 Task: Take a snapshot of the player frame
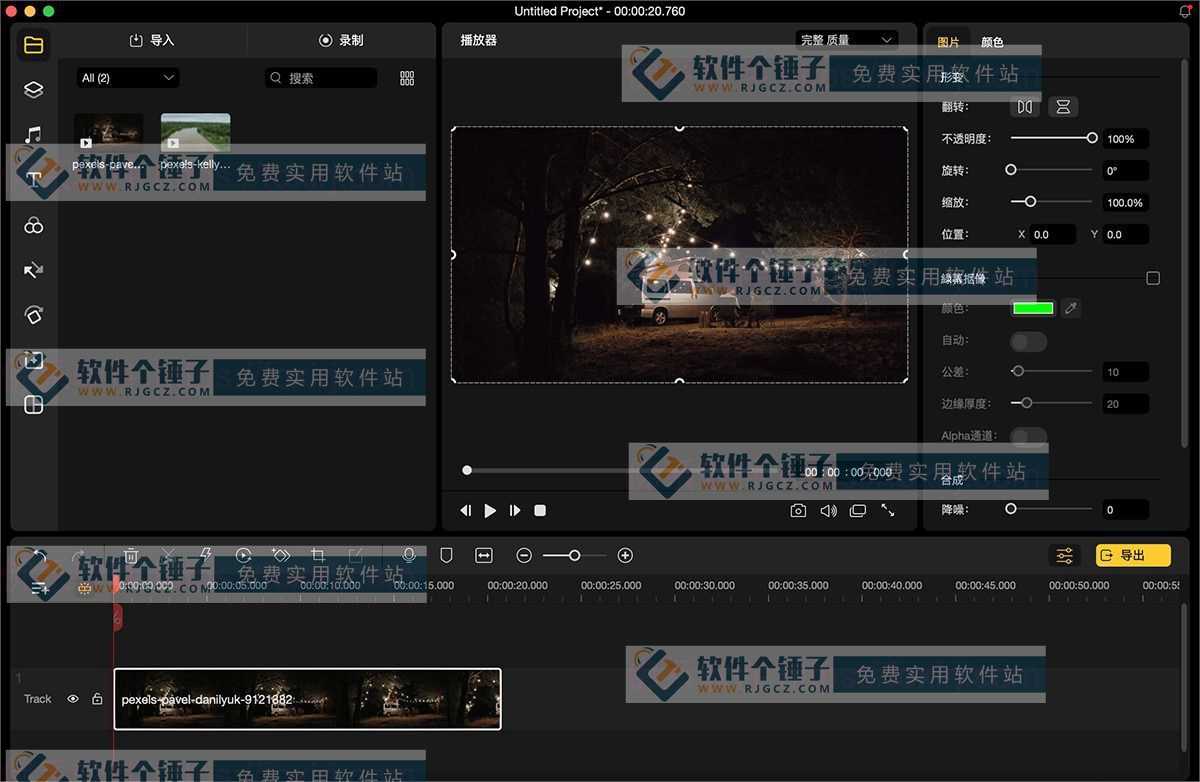click(x=798, y=510)
